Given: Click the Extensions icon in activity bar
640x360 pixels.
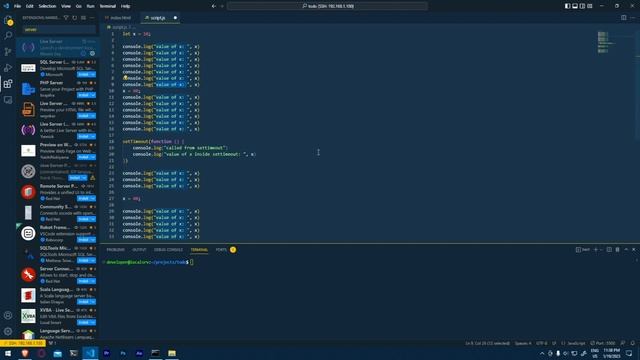Looking at the screenshot, I should pos(8,84).
